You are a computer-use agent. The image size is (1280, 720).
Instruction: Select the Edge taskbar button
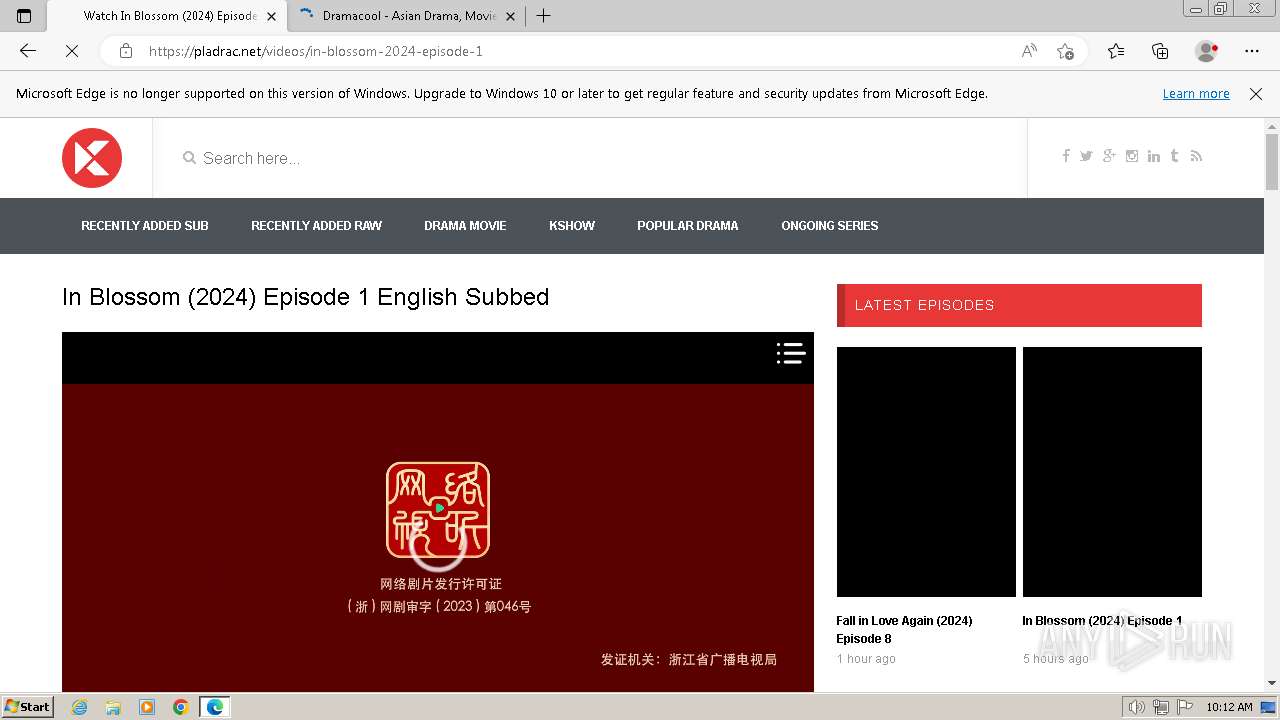pos(214,707)
